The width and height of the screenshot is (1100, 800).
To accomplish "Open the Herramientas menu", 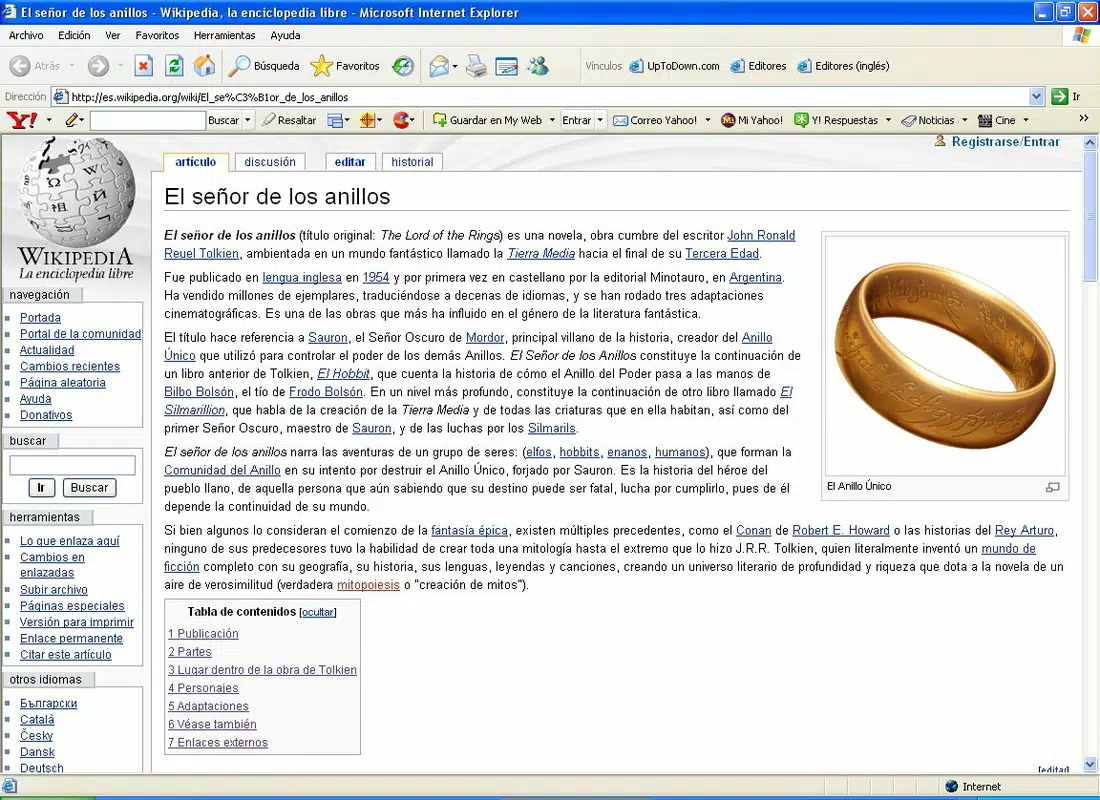I will 224,35.
